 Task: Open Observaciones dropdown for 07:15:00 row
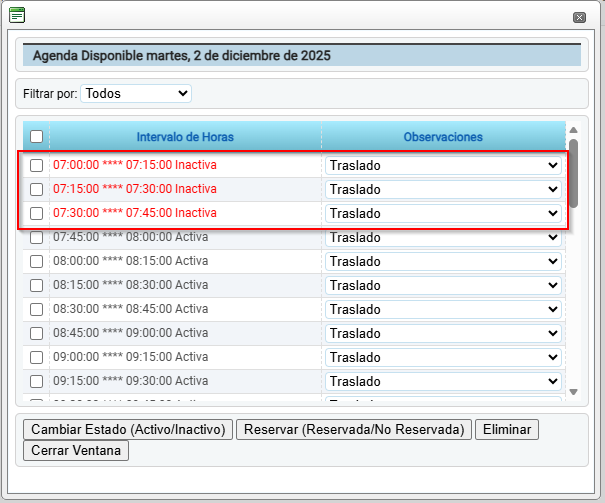point(442,189)
